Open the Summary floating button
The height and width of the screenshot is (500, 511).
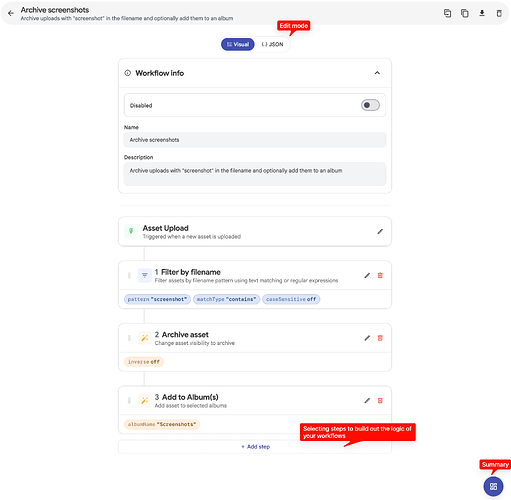pos(493,486)
